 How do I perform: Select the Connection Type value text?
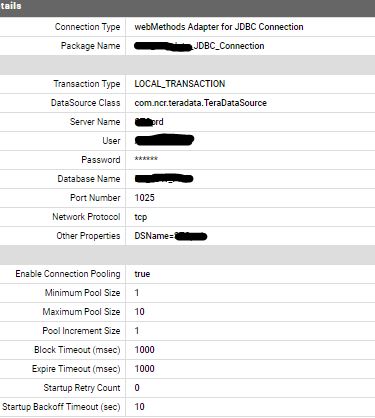pyautogui.click(x=219, y=27)
